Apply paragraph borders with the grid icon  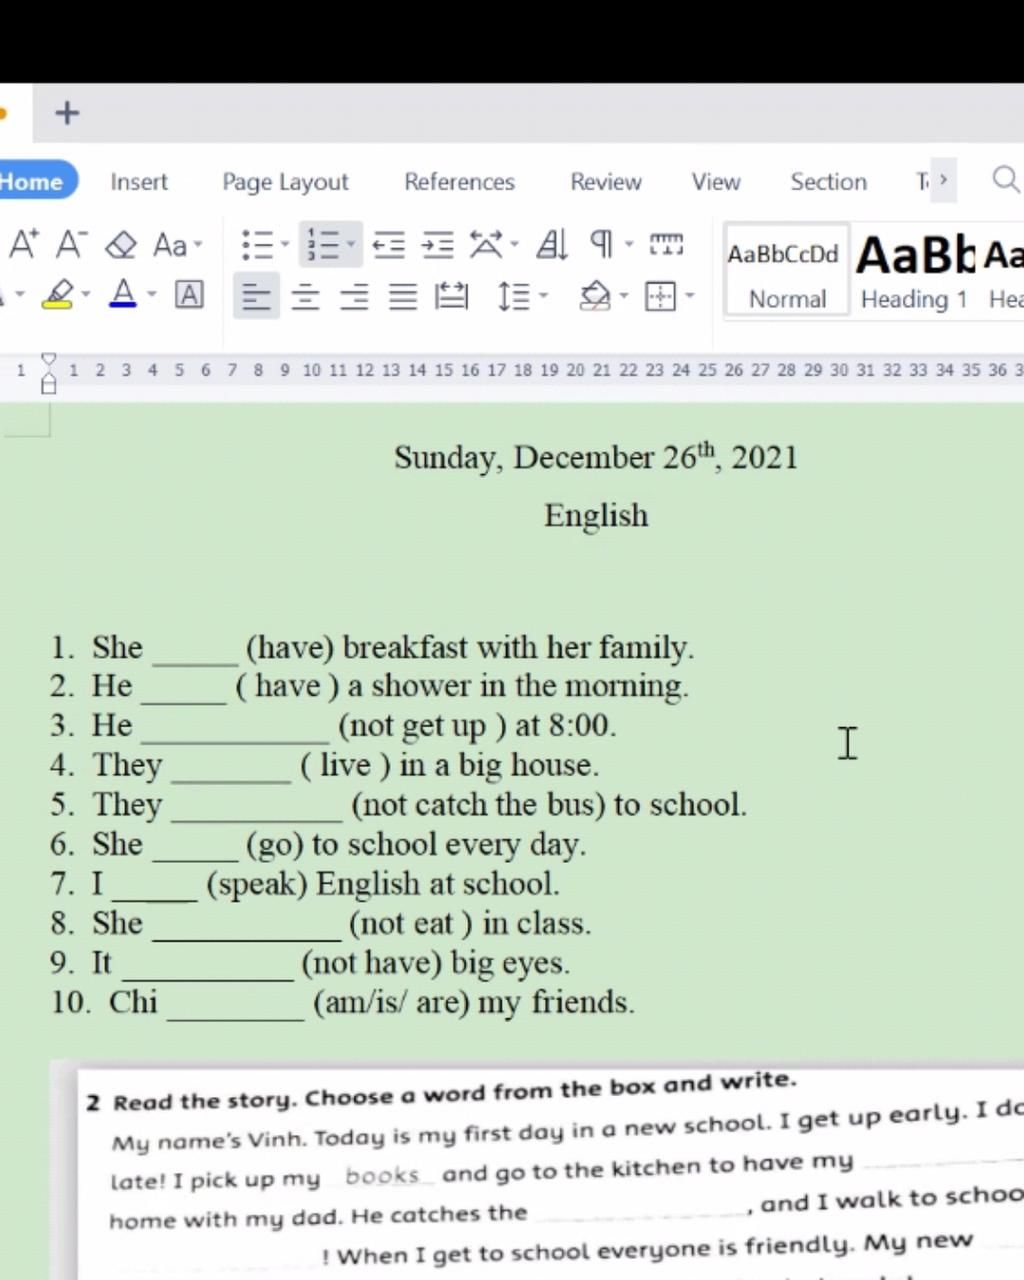[x=661, y=296]
